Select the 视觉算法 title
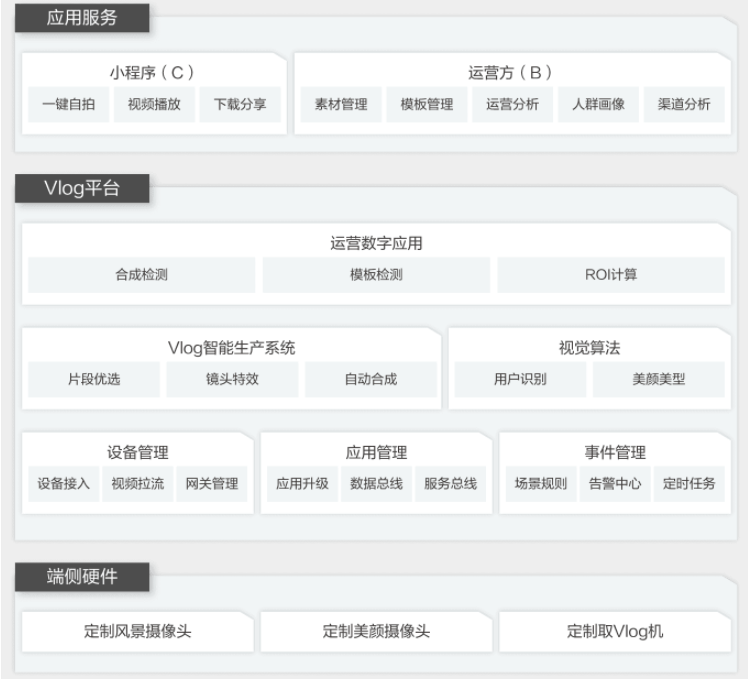 click(x=590, y=348)
